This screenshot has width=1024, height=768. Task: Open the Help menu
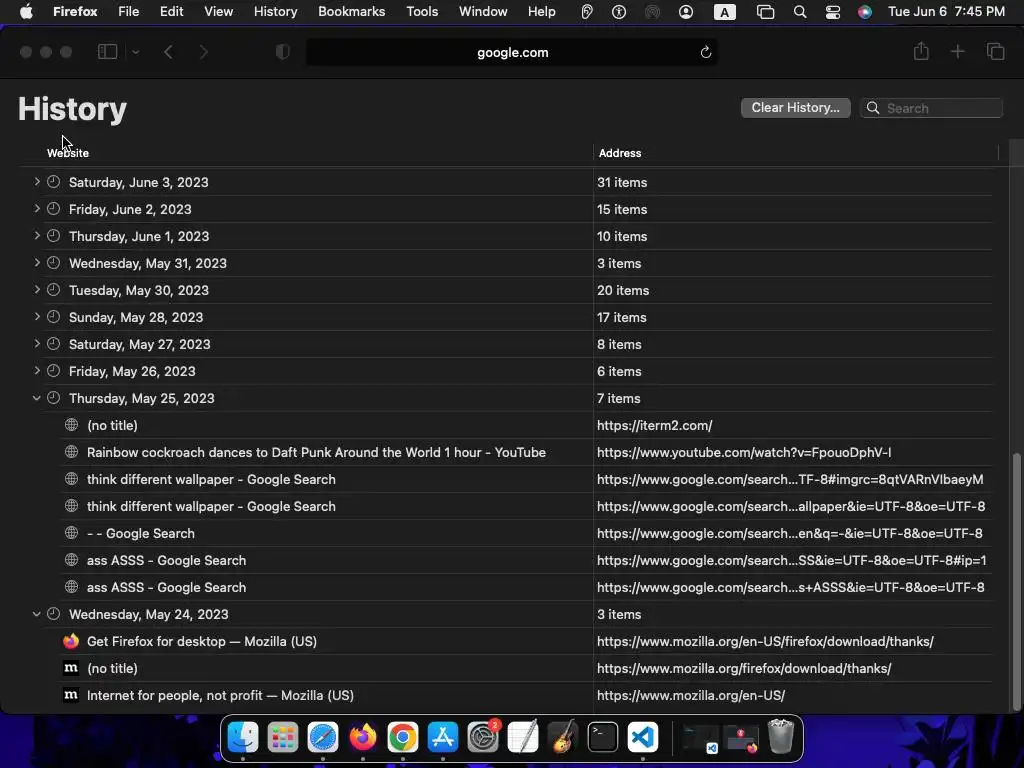tap(541, 12)
